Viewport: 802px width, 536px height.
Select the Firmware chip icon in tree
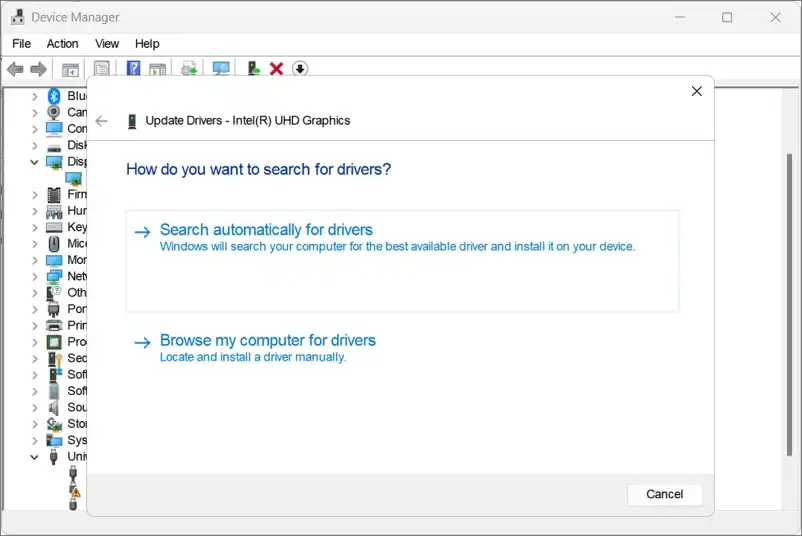pyautogui.click(x=54, y=194)
